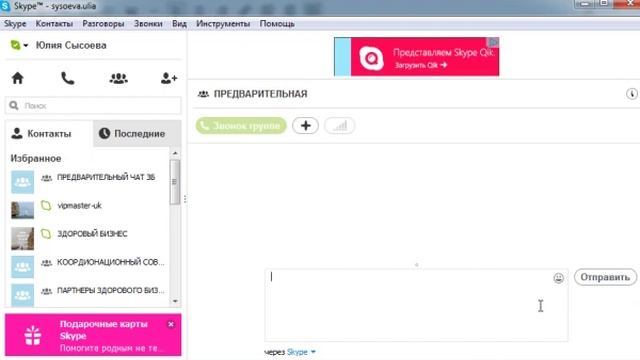The image size is (640, 360).
Task: Open the Помощь menu
Action: click(277, 24)
